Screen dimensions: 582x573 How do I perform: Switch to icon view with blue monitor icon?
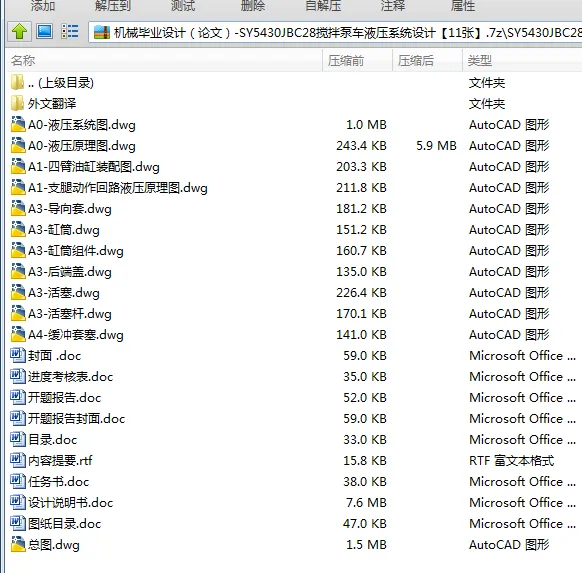click(x=44, y=31)
